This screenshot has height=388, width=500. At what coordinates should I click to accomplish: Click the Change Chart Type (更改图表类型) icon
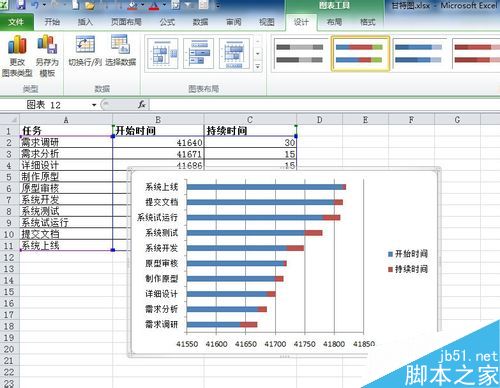click(x=17, y=56)
